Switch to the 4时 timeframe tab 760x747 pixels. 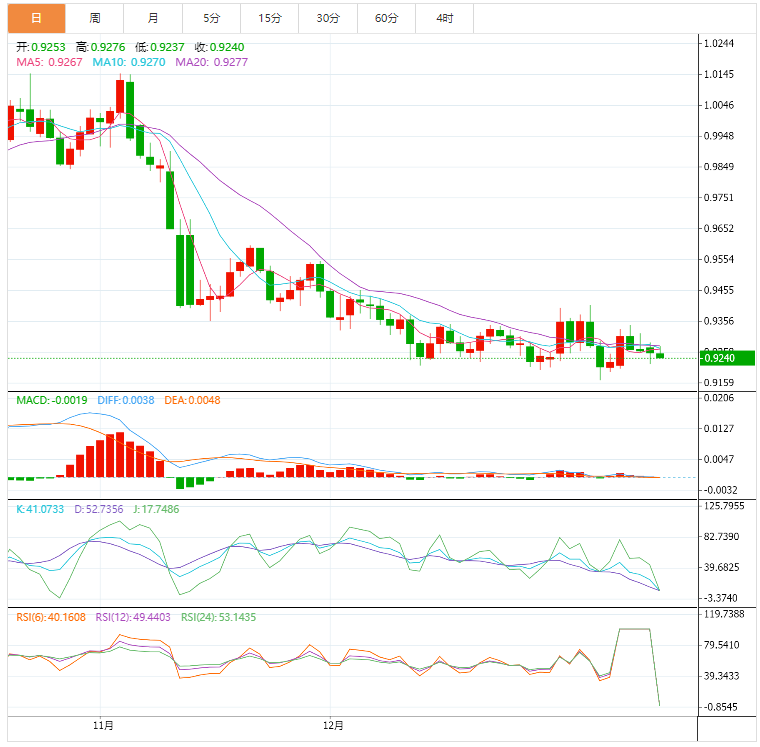[x=444, y=18]
